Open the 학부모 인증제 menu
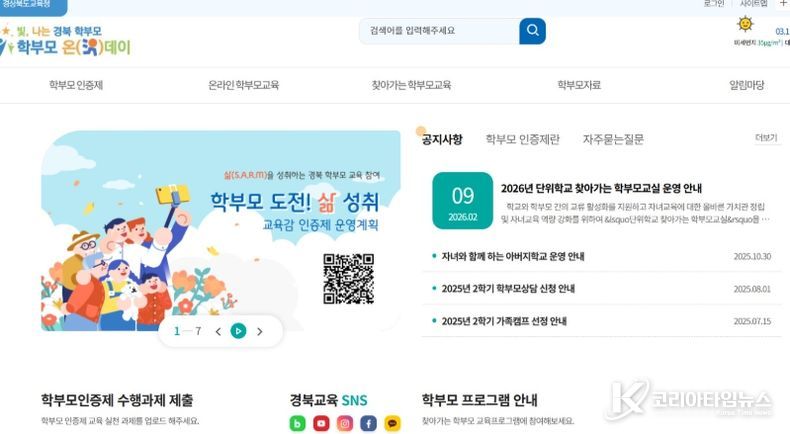The width and height of the screenshot is (790, 434). pyautogui.click(x=76, y=85)
